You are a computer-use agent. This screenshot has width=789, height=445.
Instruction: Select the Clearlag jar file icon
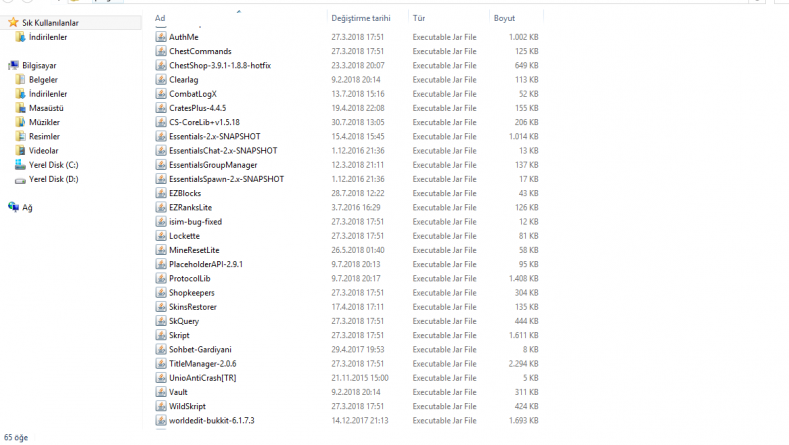point(161,80)
